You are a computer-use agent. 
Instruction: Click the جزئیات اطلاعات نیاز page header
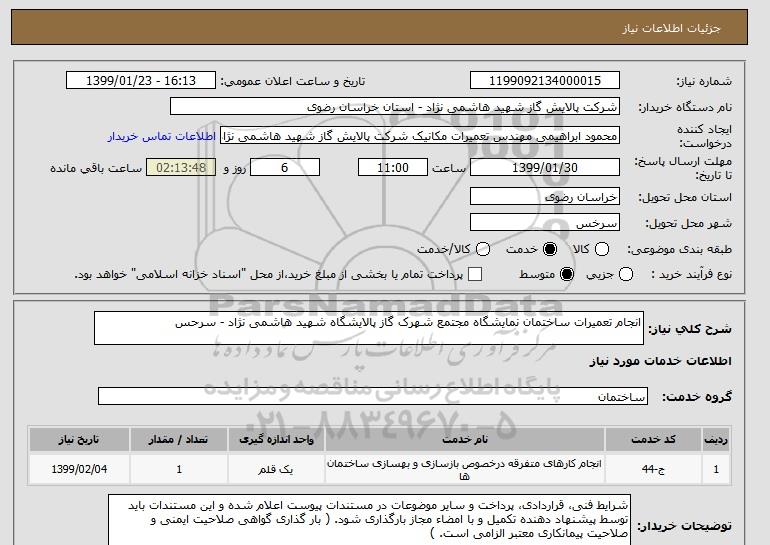[671, 28]
